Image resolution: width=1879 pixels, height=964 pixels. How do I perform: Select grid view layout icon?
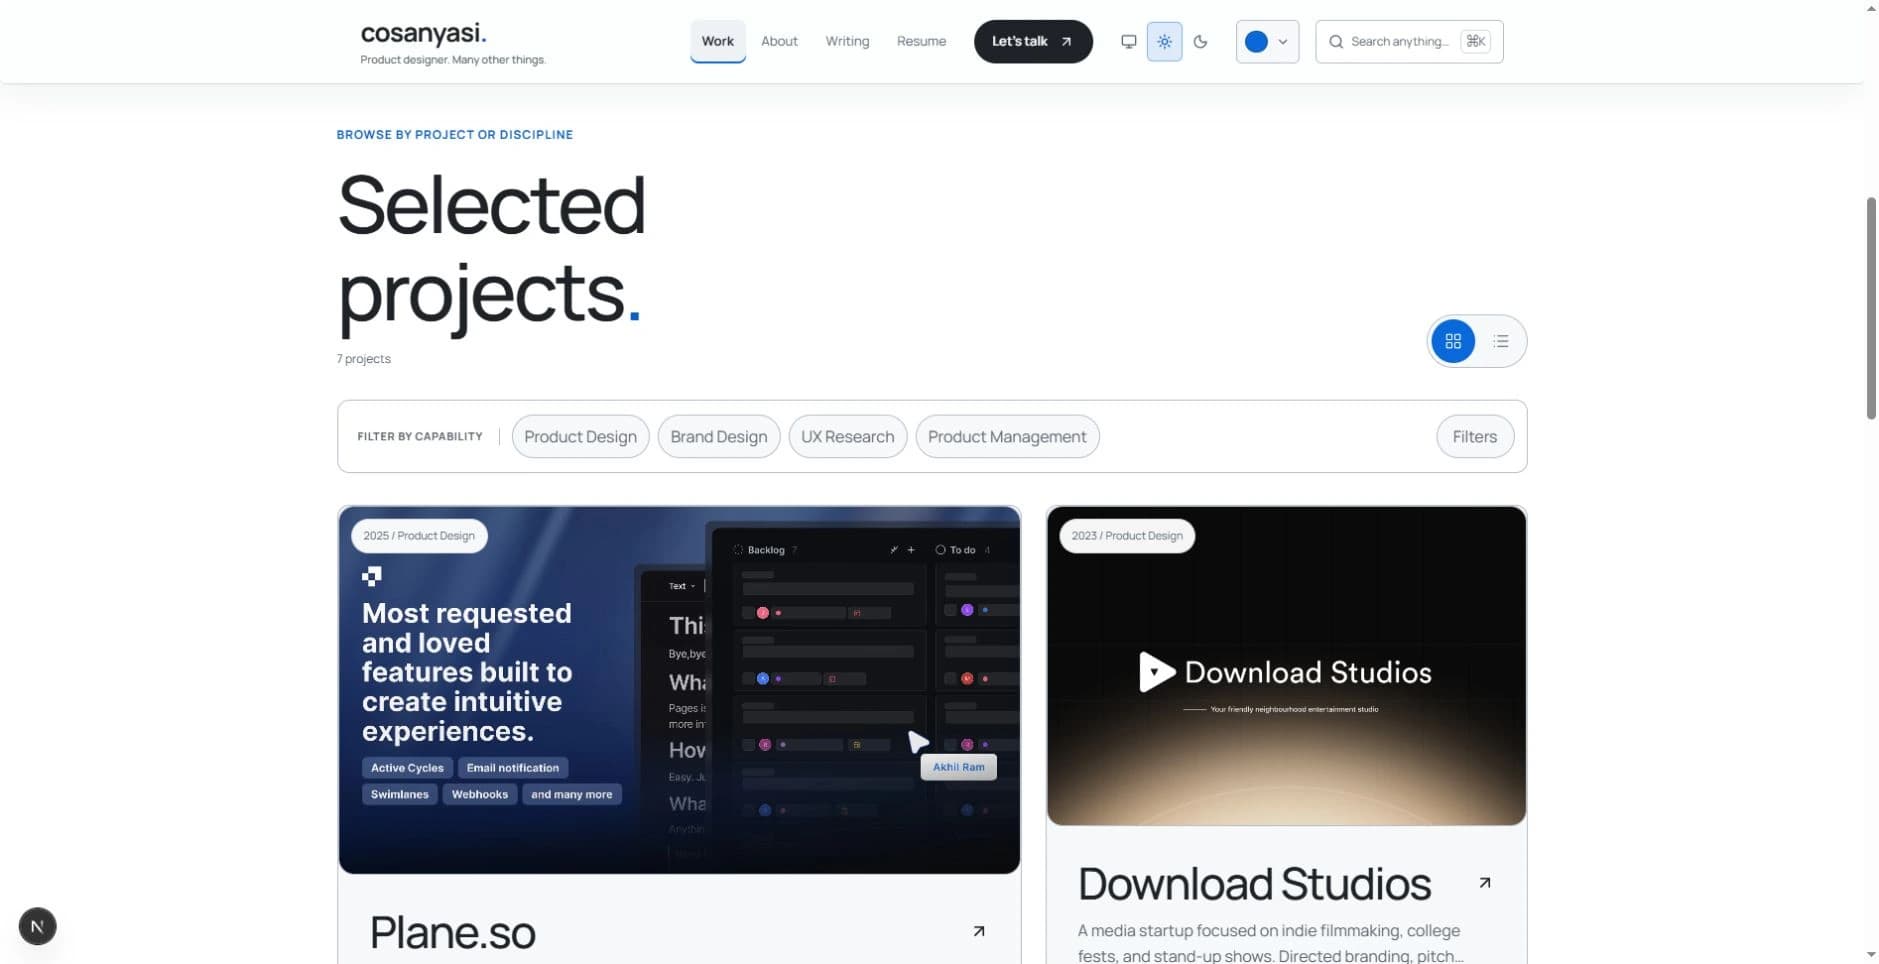[x=1453, y=341]
